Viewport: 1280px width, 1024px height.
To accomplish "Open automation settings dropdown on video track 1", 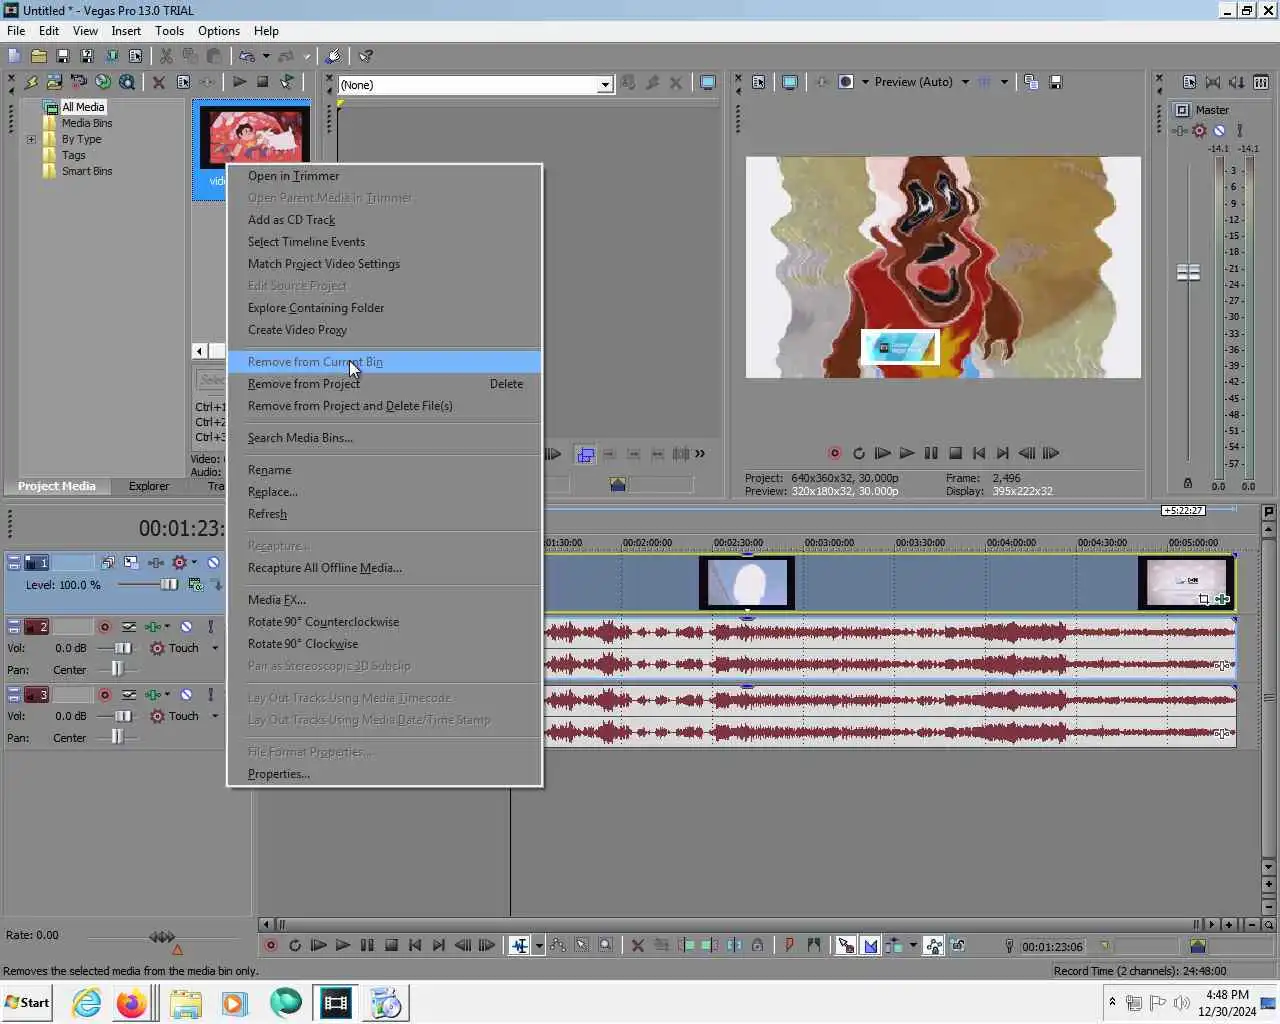I will tap(194, 563).
